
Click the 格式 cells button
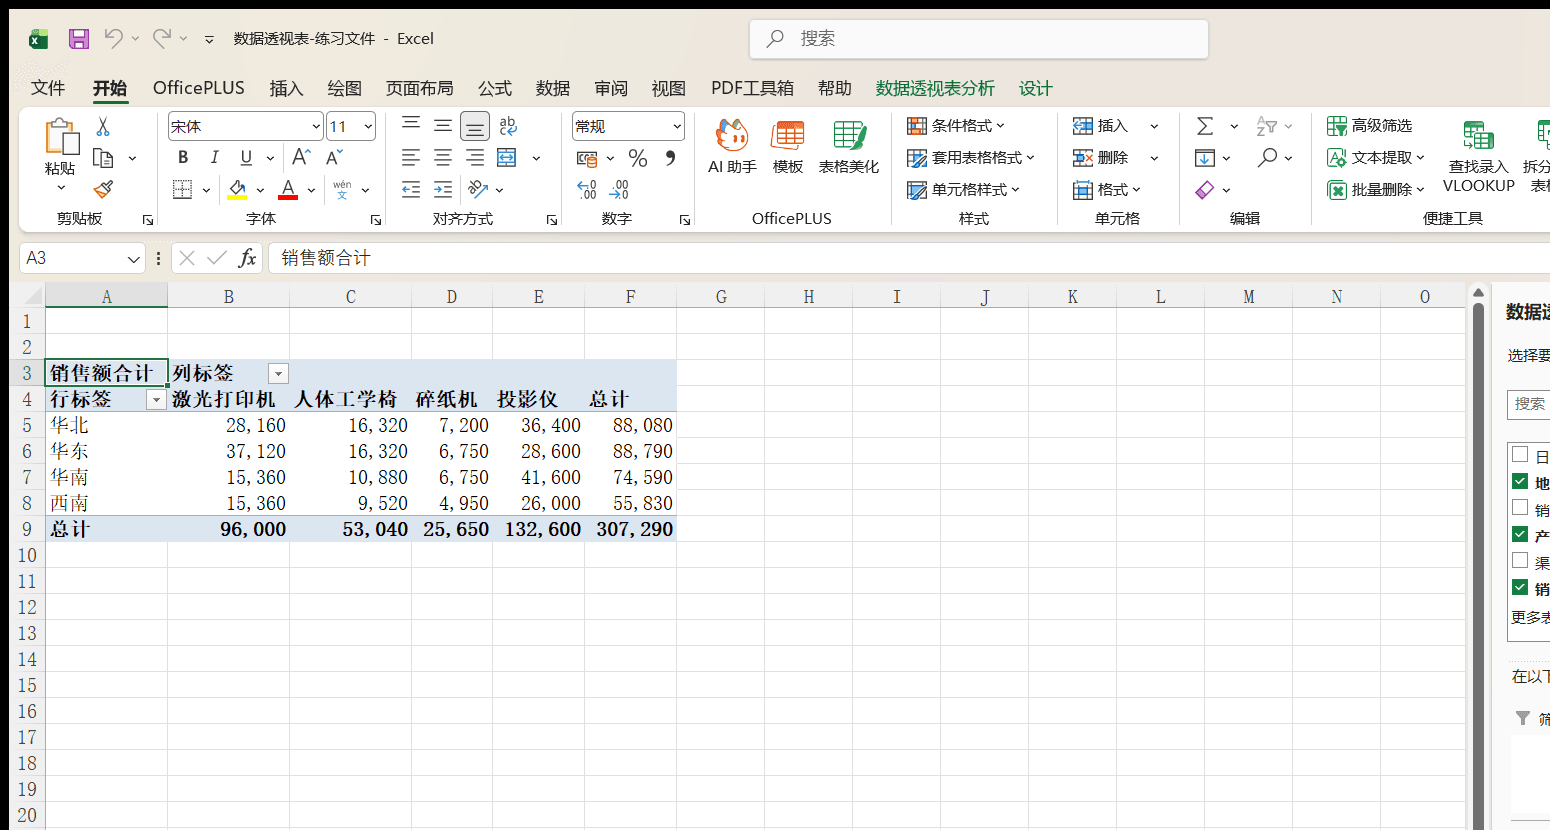click(x=1107, y=189)
